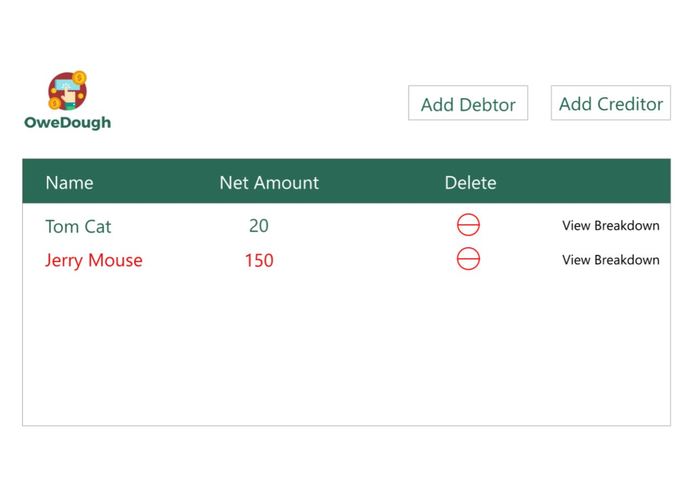Click the OweDough logo icon
Screen dimensions: 695x494
(67, 91)
